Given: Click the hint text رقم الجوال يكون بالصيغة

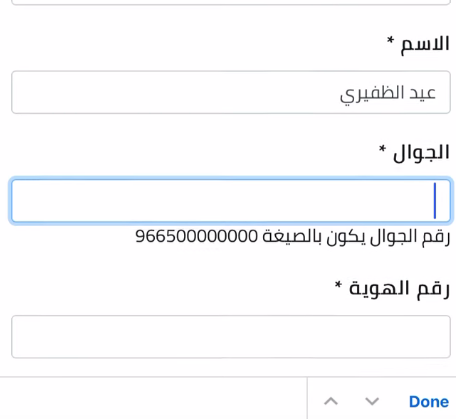Looking at the screenshot, I should click(356, 237).
